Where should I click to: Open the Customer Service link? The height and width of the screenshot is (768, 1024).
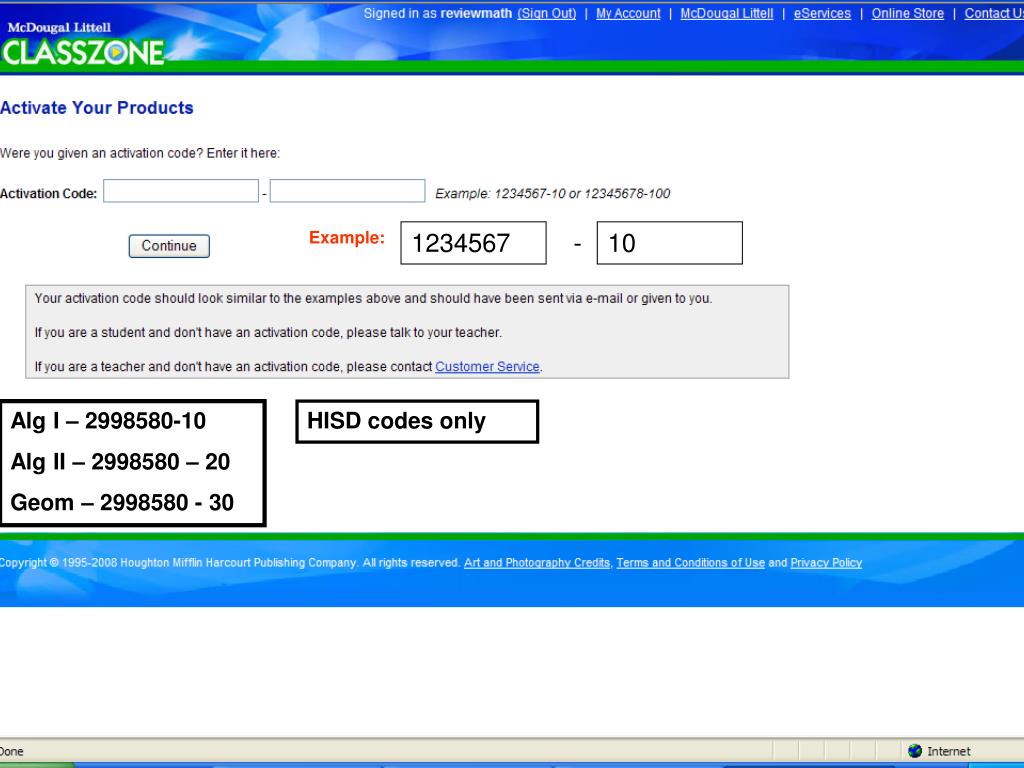[487, 367]
